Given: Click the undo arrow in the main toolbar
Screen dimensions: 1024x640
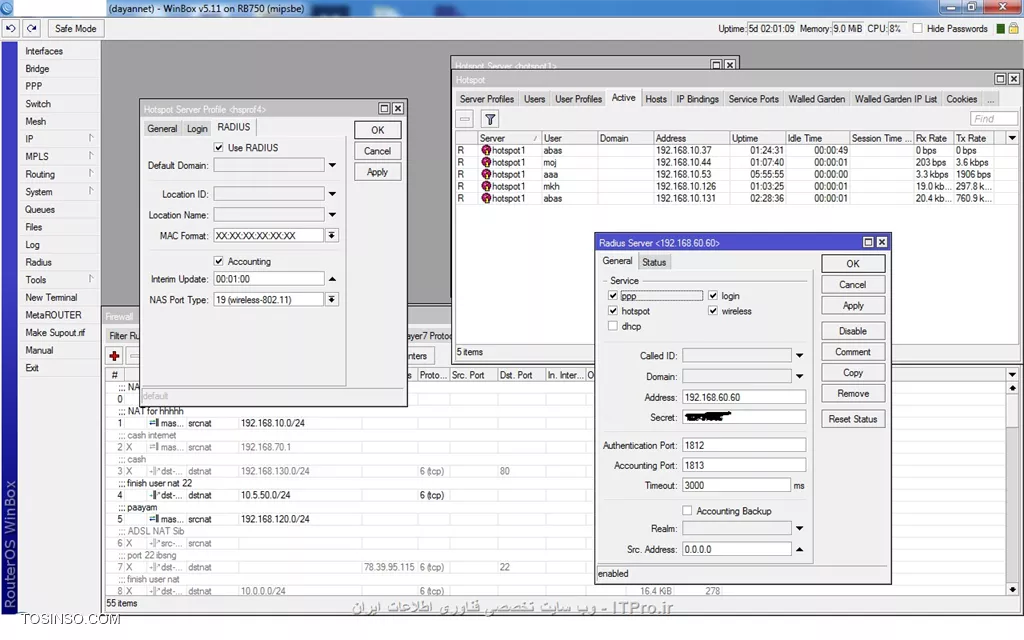Looking at the screenshot, I should point(11,29).
